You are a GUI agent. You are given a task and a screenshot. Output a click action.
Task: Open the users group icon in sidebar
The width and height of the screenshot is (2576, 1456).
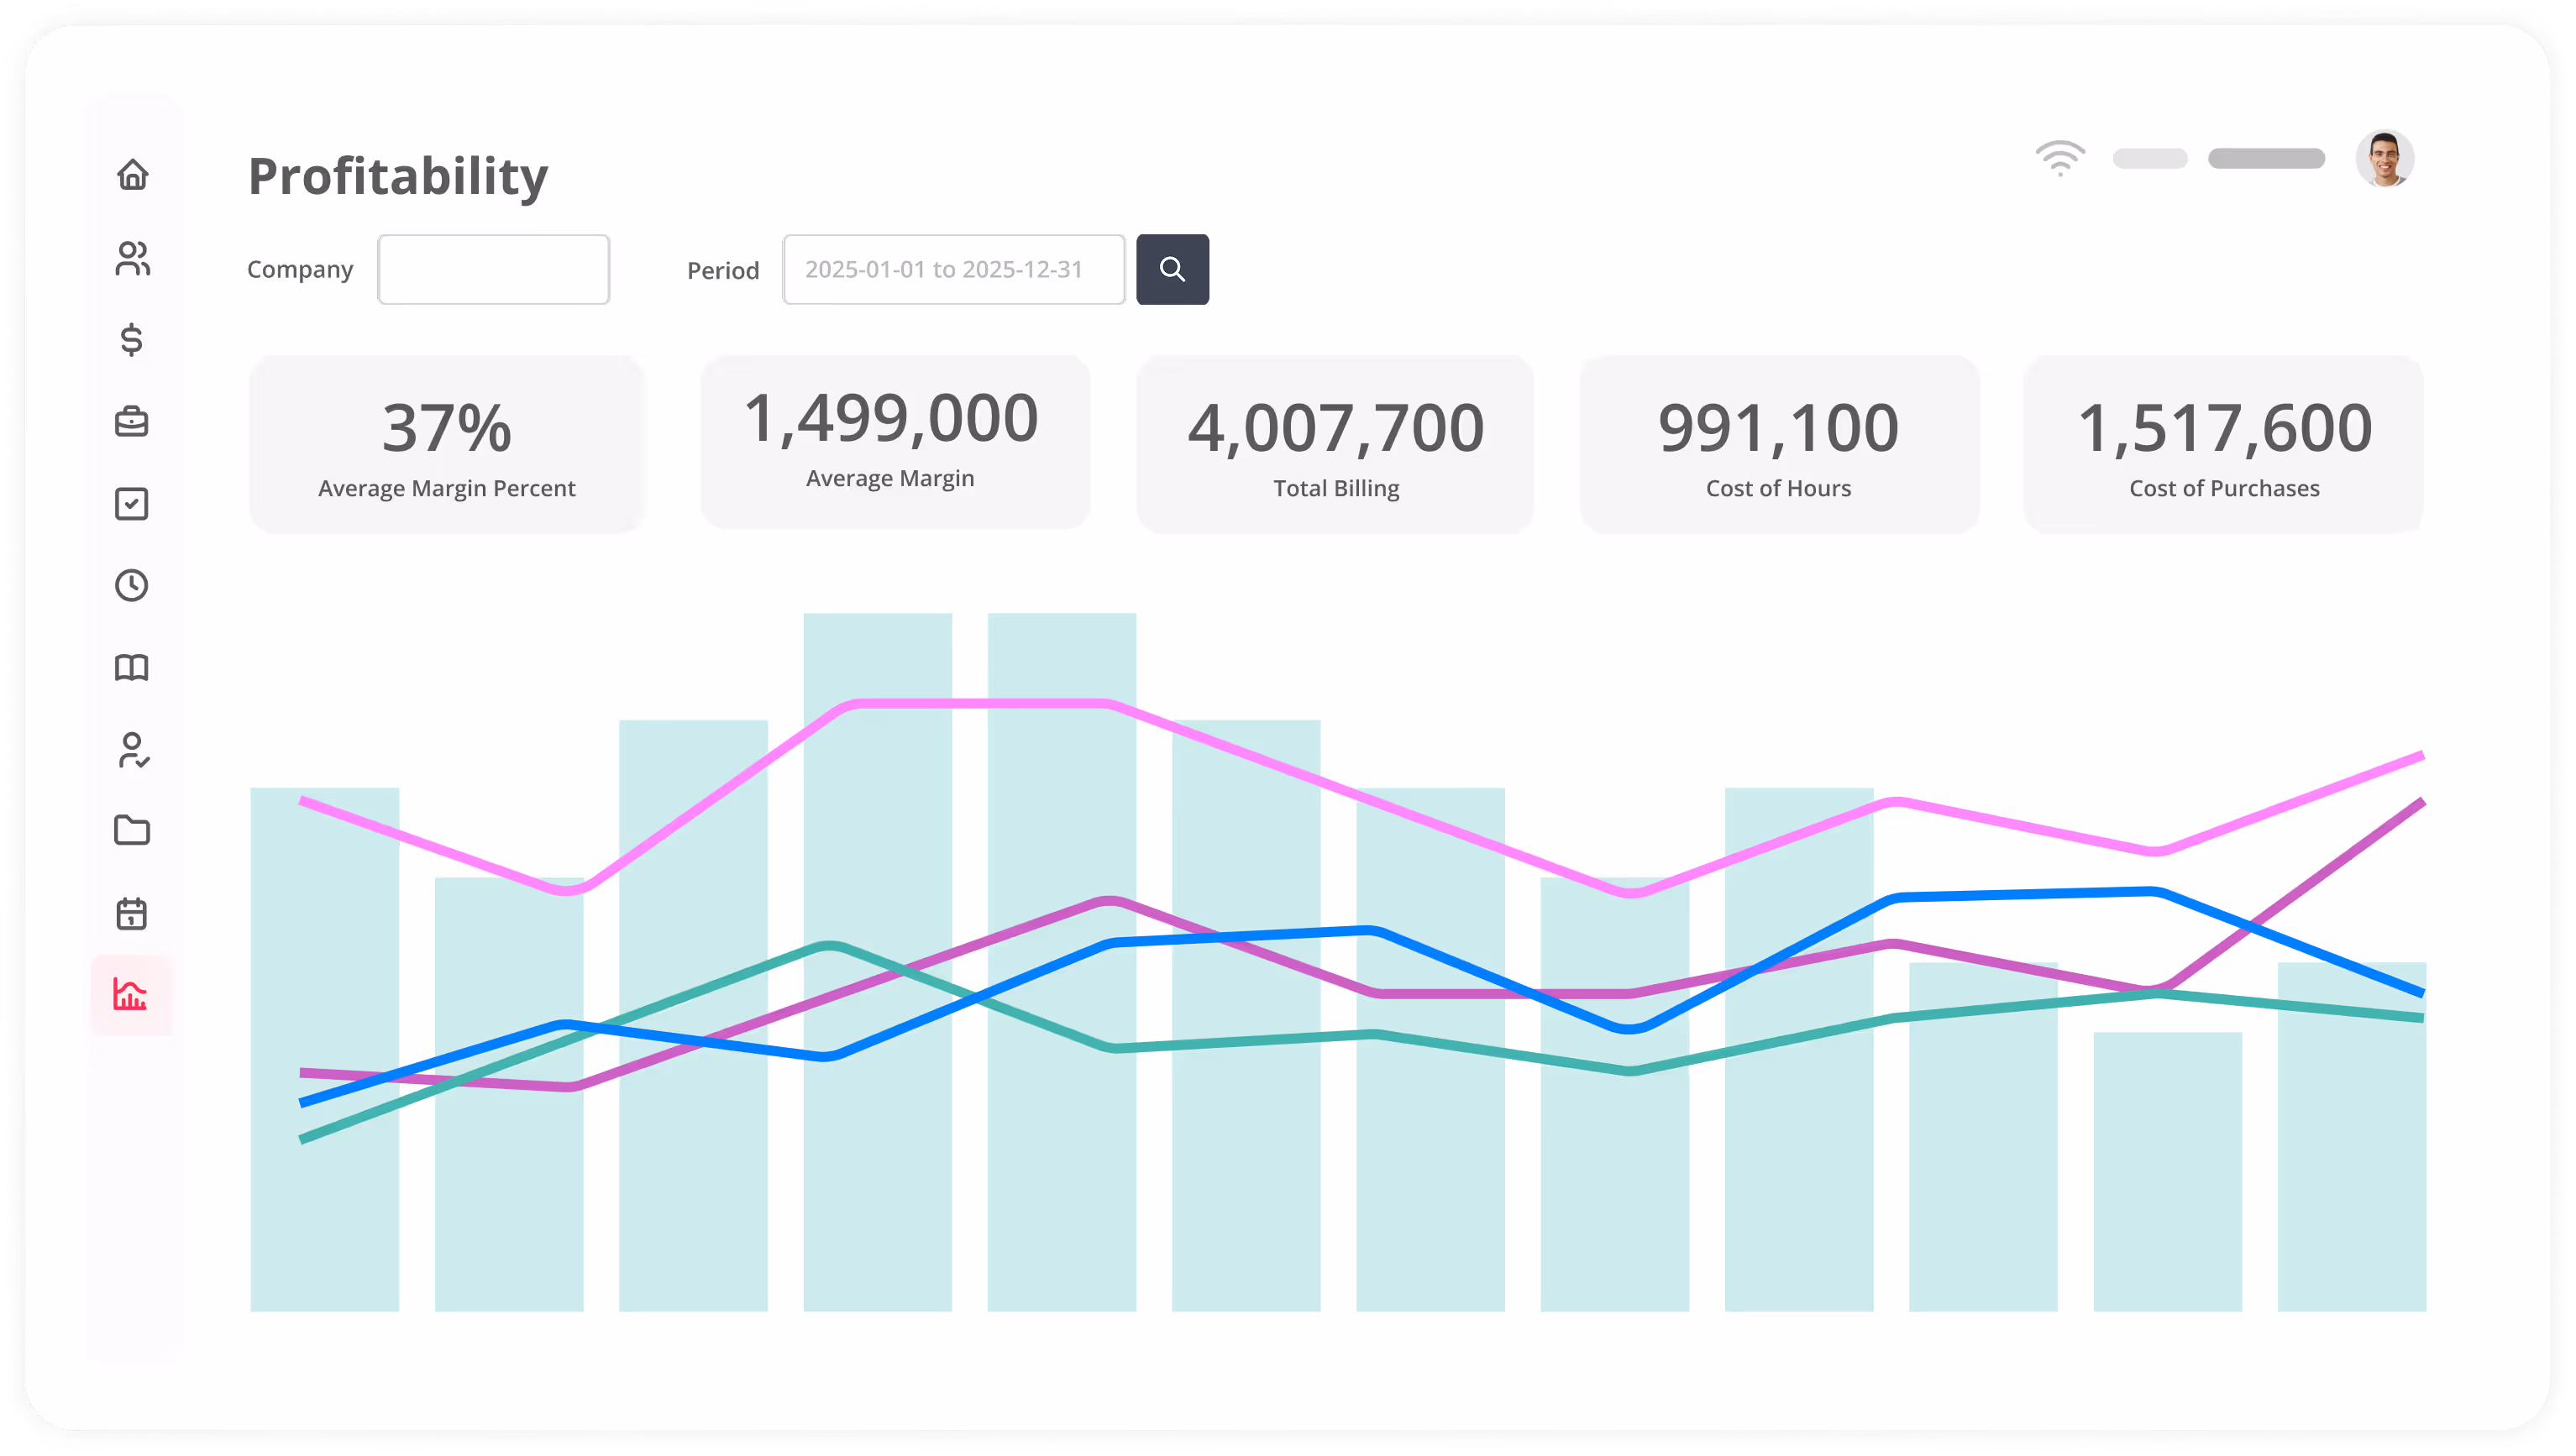click(132, 258)
